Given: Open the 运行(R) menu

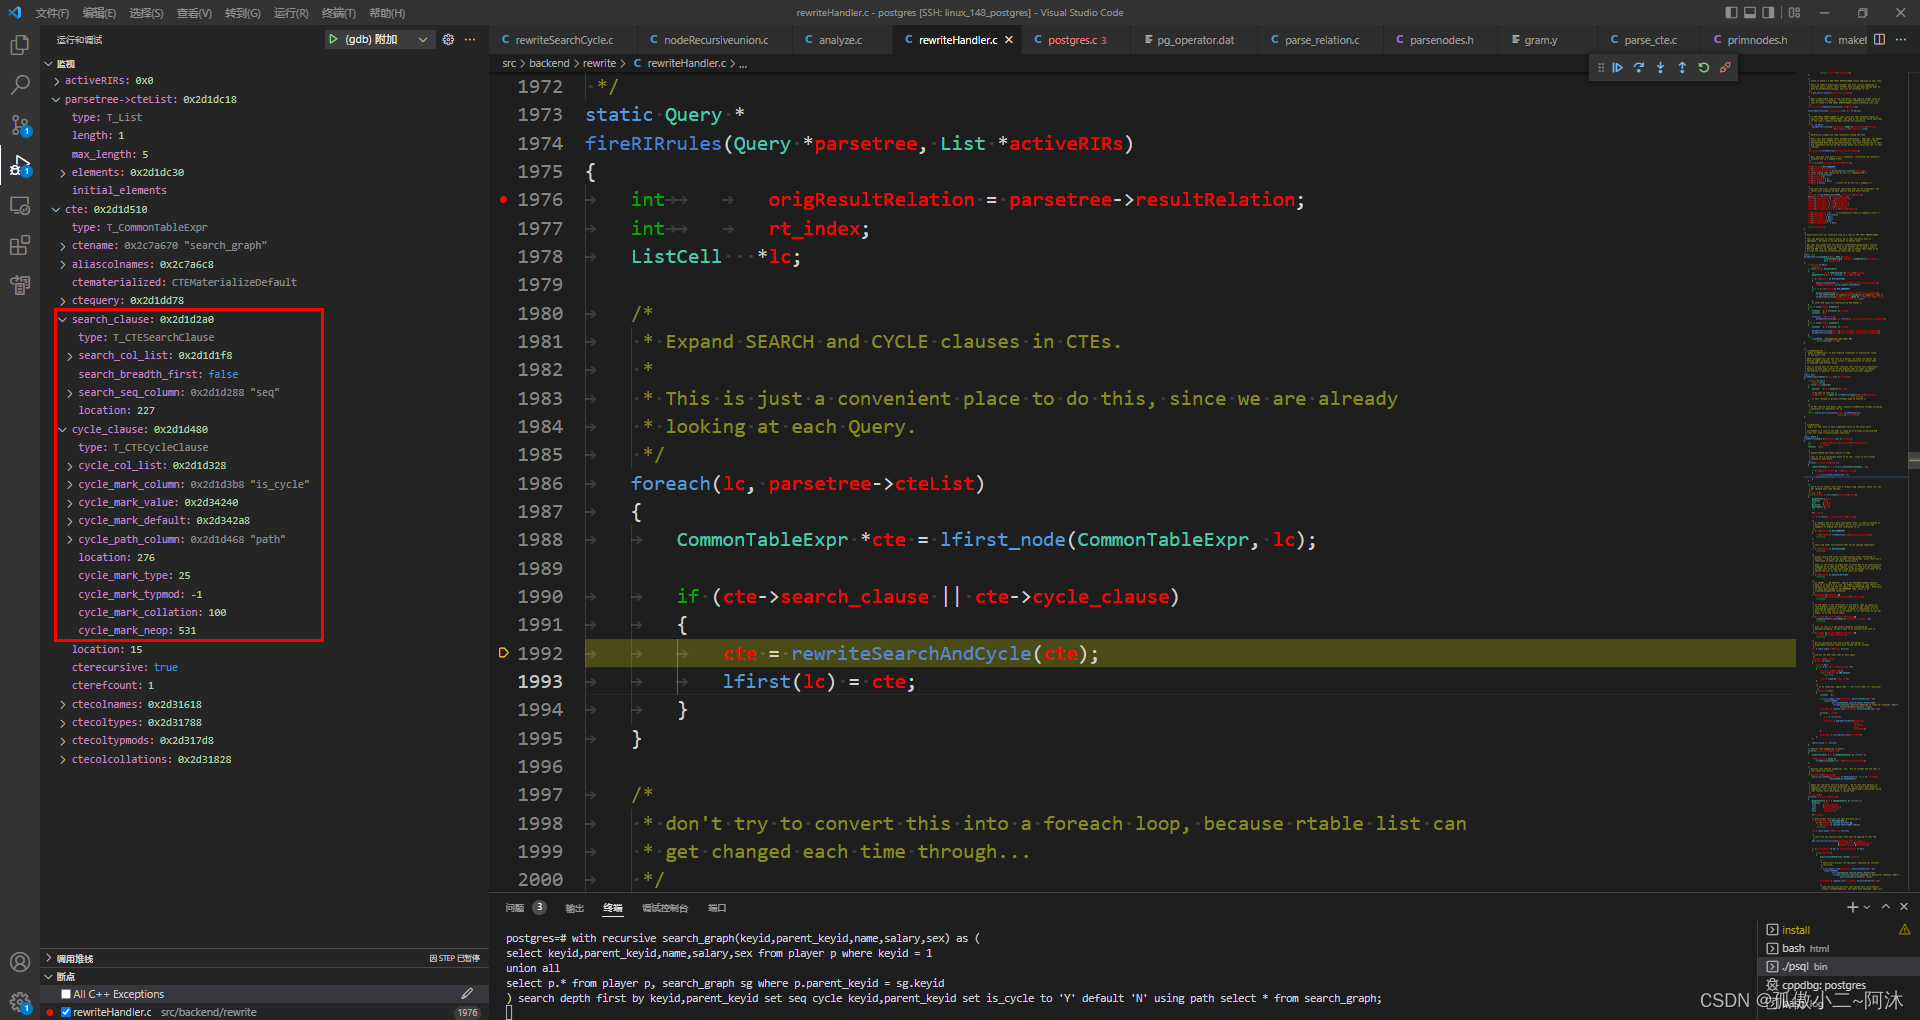Looking at the screenshot, I should (291, 13).
